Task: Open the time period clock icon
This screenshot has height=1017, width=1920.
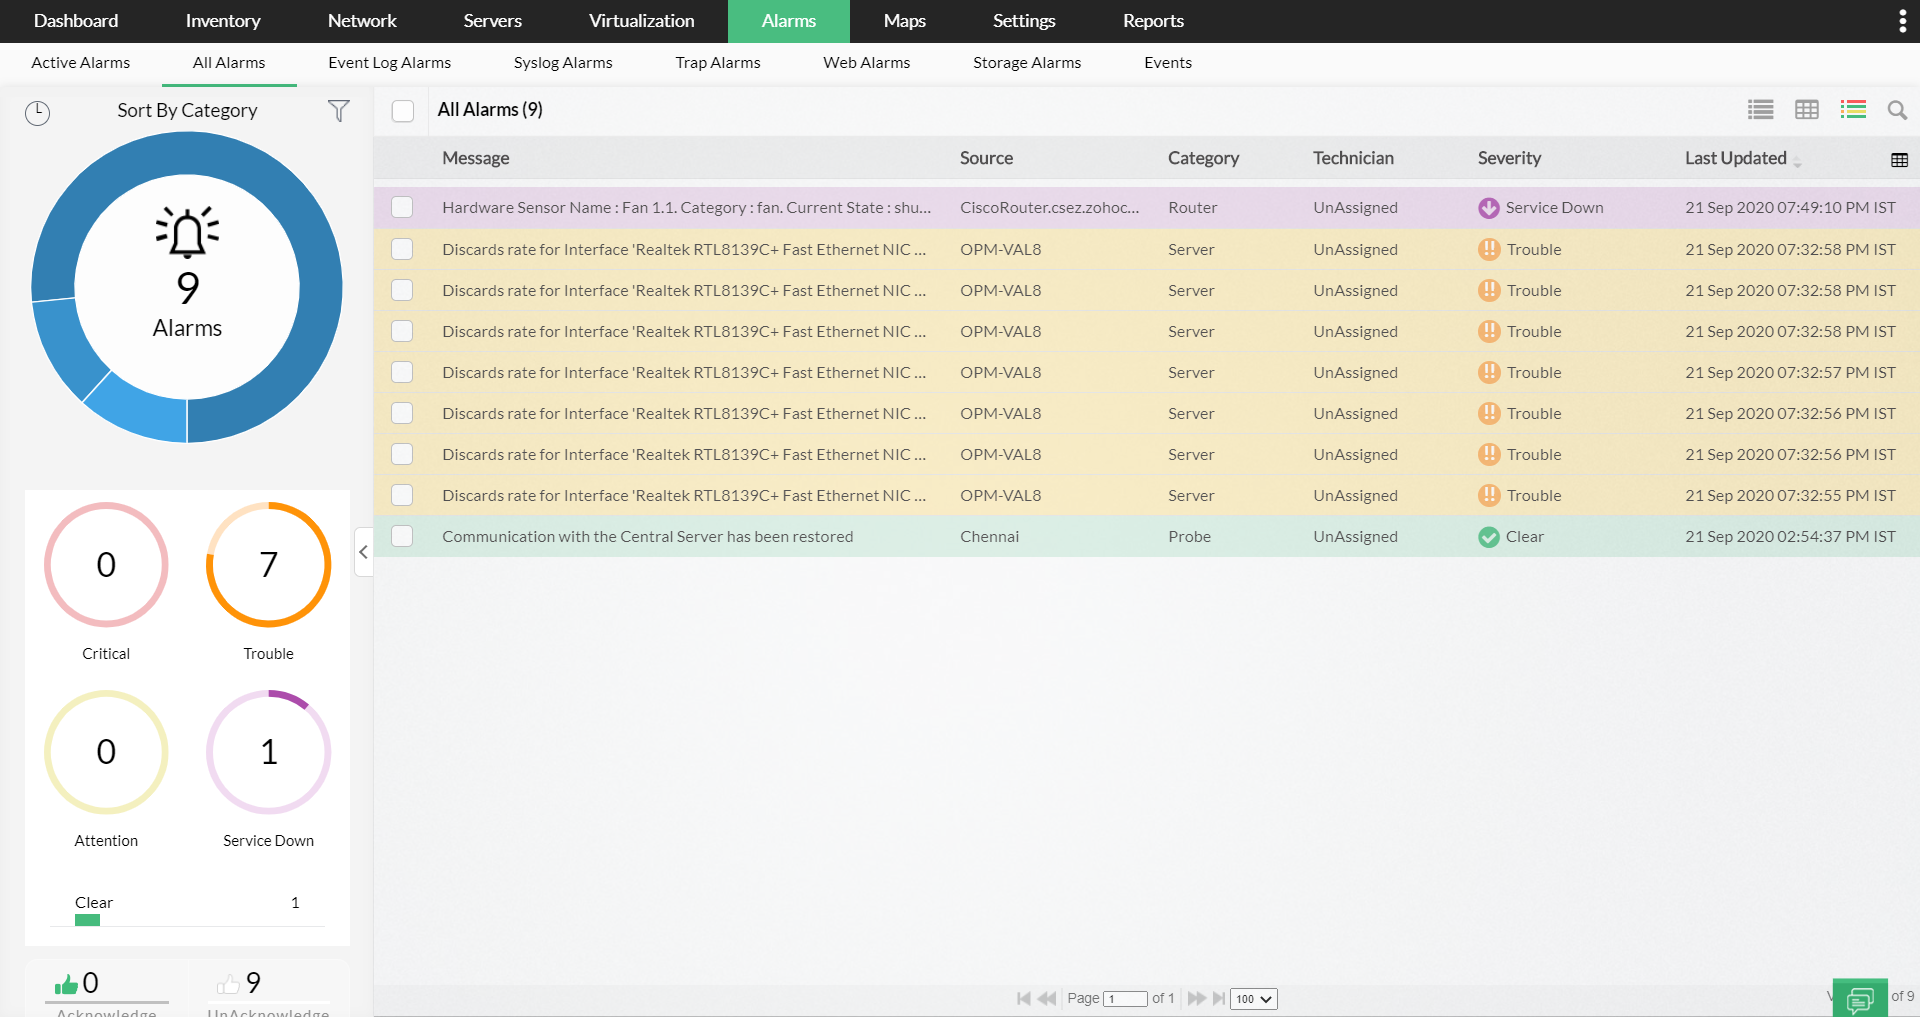Action: (x=37, y=113)
